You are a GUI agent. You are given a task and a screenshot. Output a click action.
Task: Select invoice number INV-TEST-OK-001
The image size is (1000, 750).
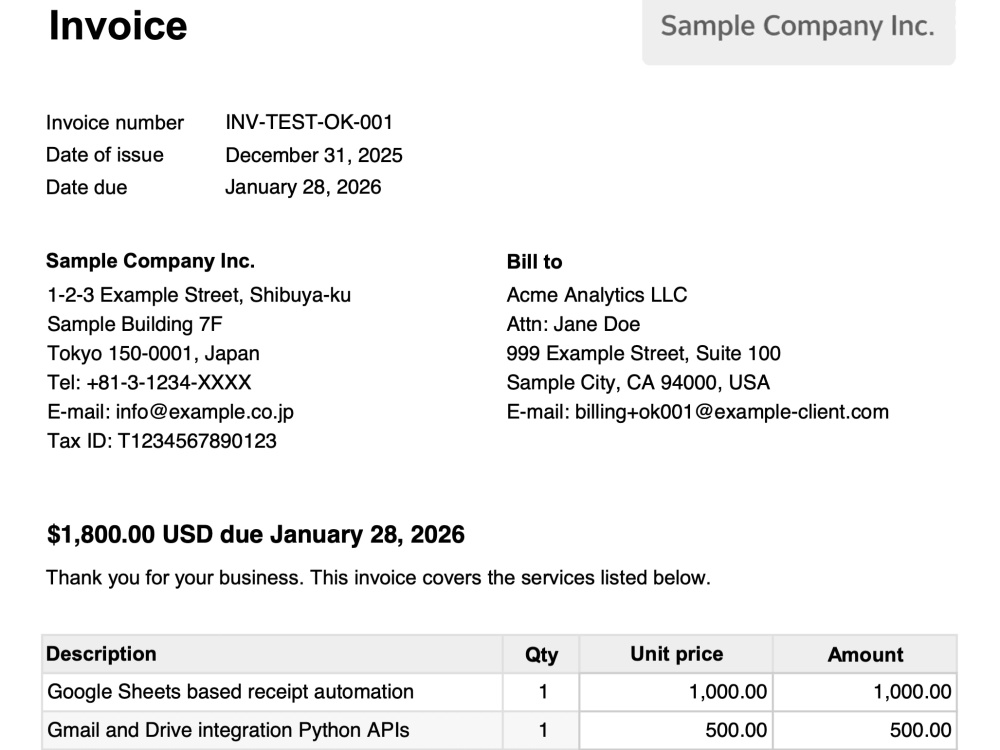309,122
